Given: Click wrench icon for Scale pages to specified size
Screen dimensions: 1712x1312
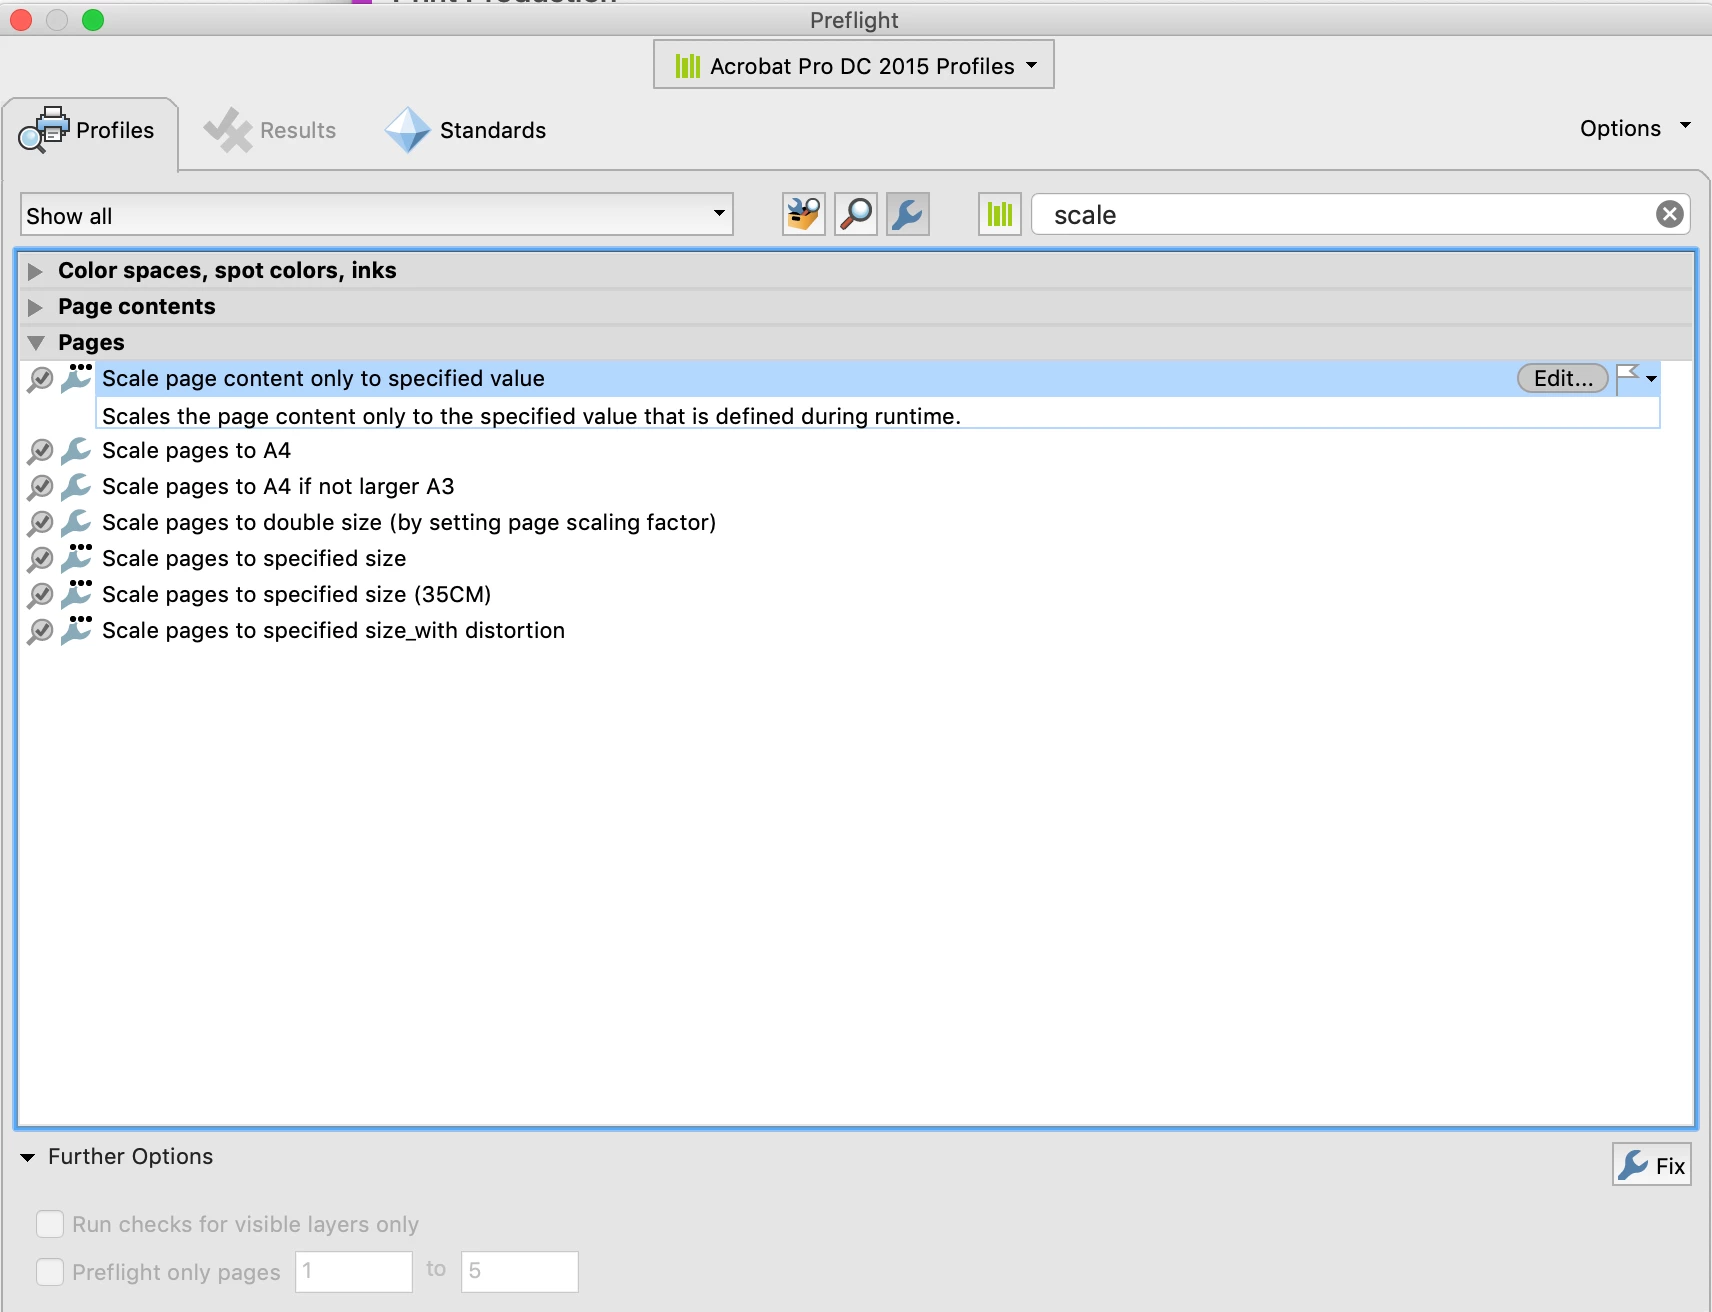Looking at the screenshot, I should click(76, 559).
